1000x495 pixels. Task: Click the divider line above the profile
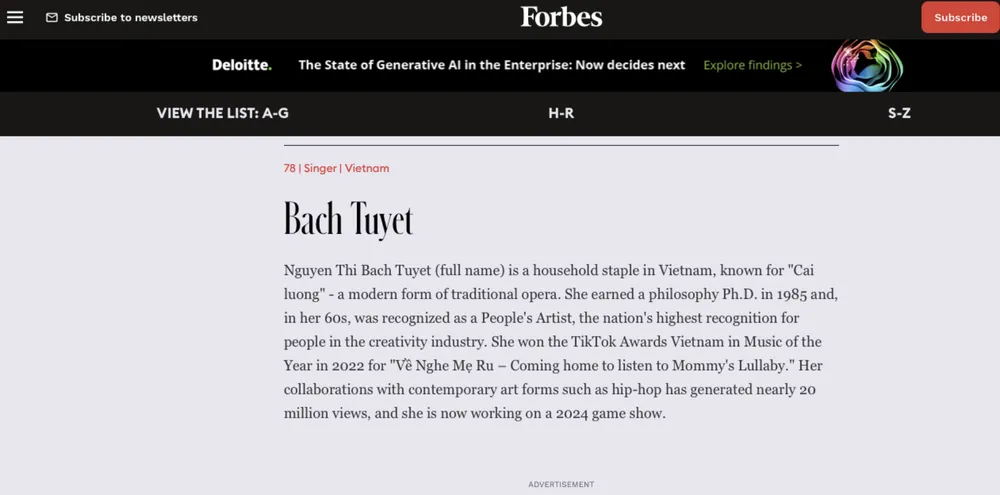coord(561,145)
